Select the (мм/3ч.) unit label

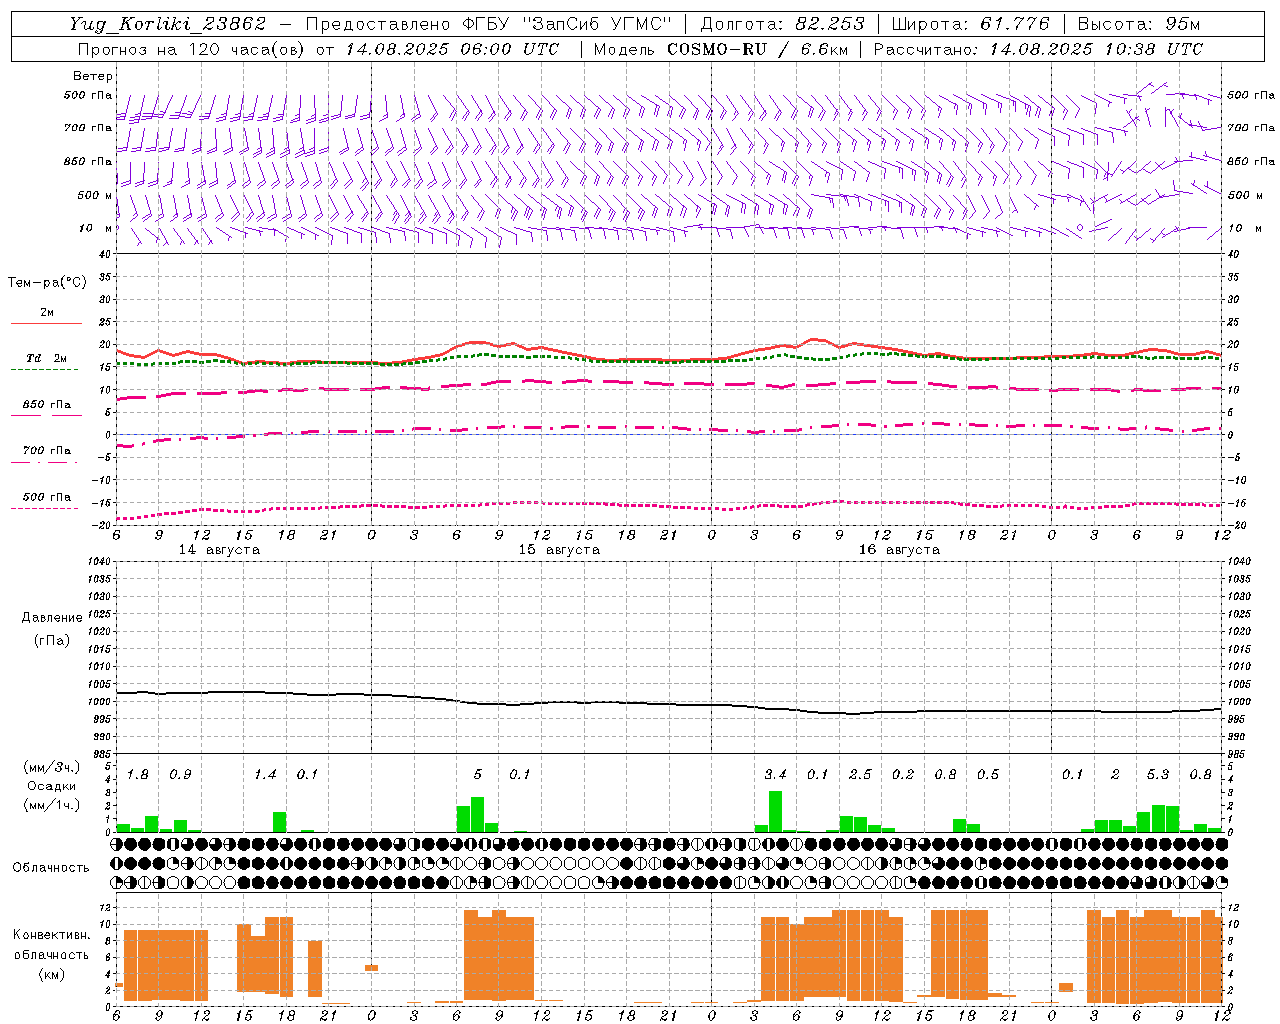51,767
